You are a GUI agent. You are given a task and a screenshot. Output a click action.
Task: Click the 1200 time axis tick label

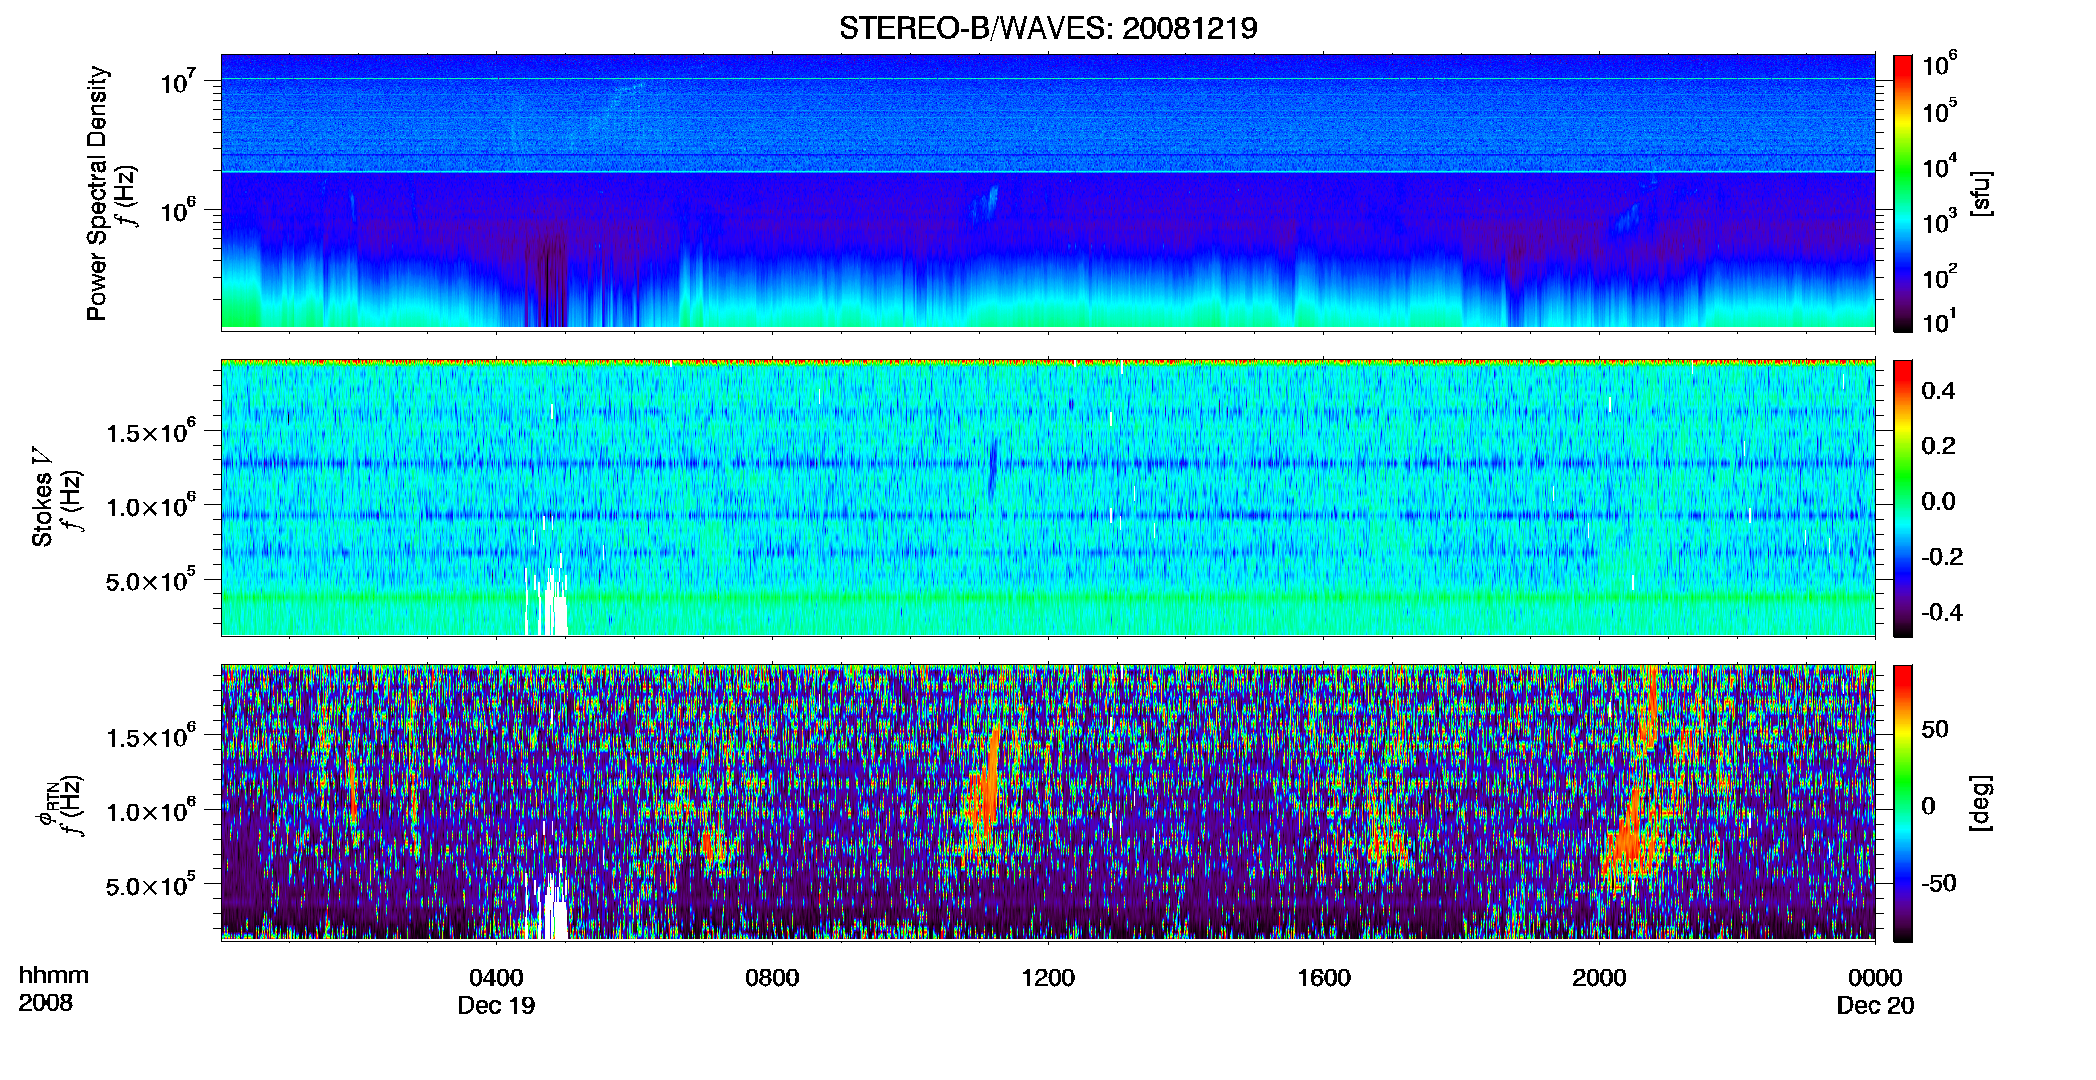point(1048,978)
